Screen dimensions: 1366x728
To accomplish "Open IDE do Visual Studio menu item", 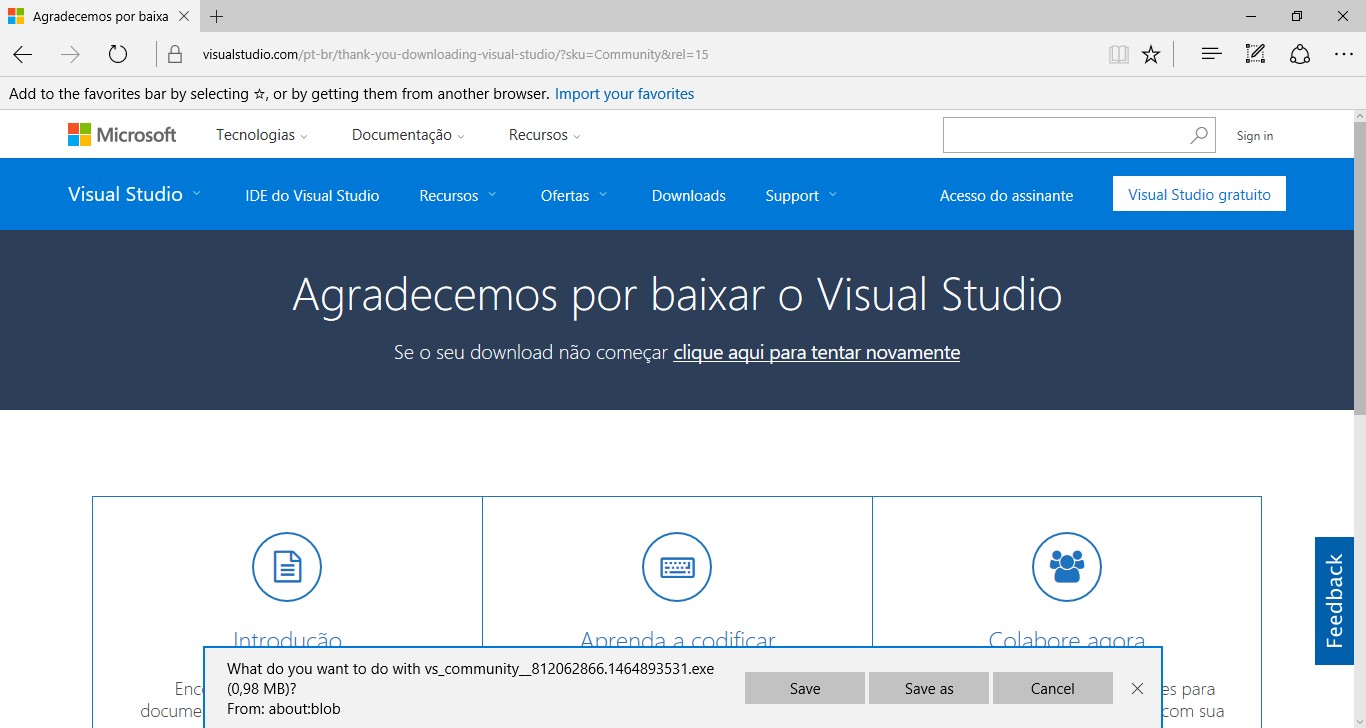I will tap(312, 196).
